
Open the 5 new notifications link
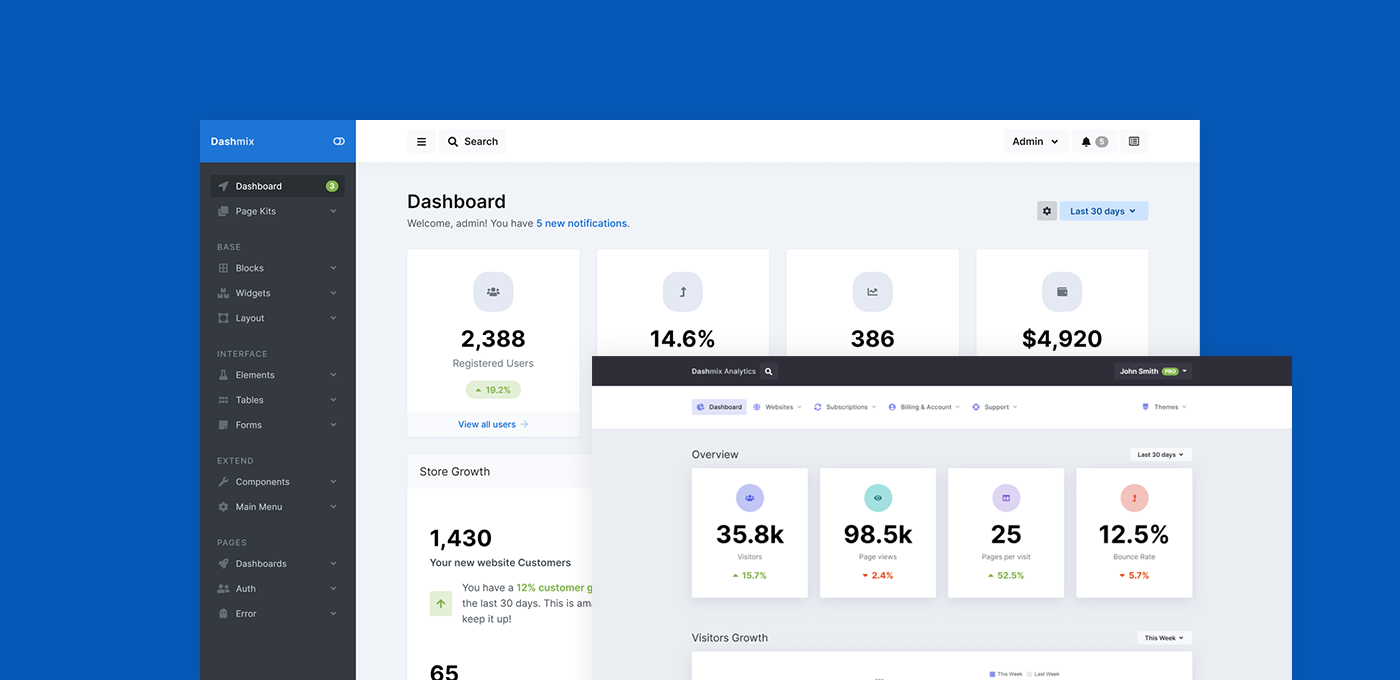(582, 224)
